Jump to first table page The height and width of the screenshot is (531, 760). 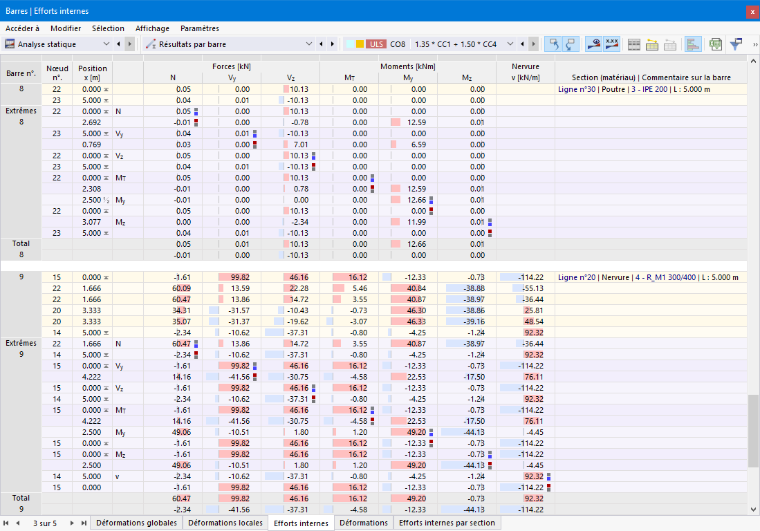tap(6, 523)
